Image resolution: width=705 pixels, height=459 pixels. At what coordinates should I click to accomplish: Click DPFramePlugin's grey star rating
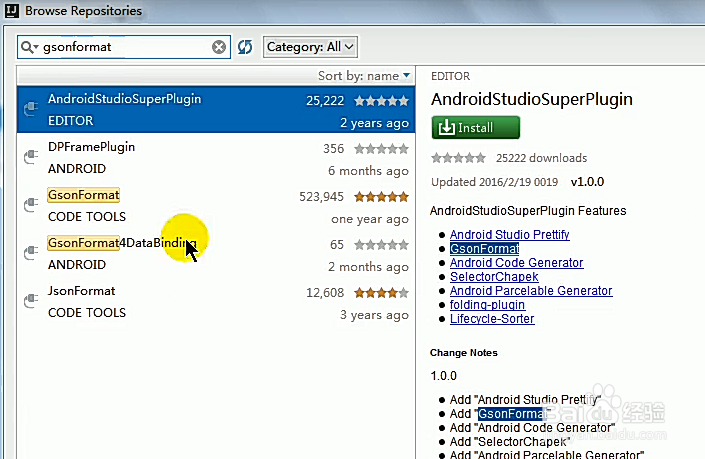381,148
